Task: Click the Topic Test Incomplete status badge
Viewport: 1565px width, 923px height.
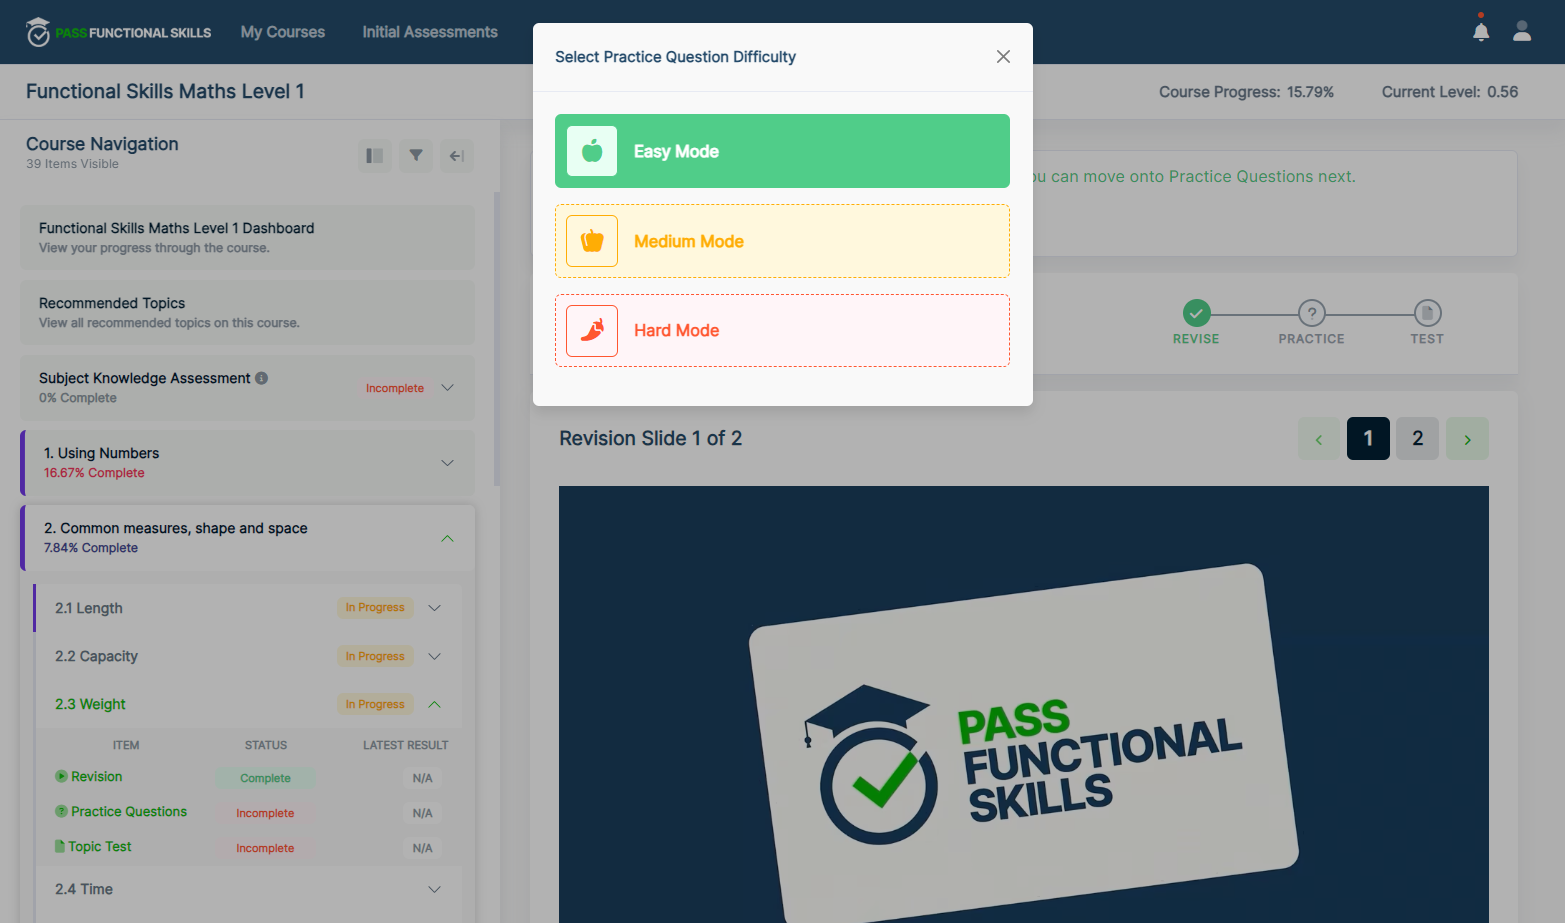Action: click(265, 848)
